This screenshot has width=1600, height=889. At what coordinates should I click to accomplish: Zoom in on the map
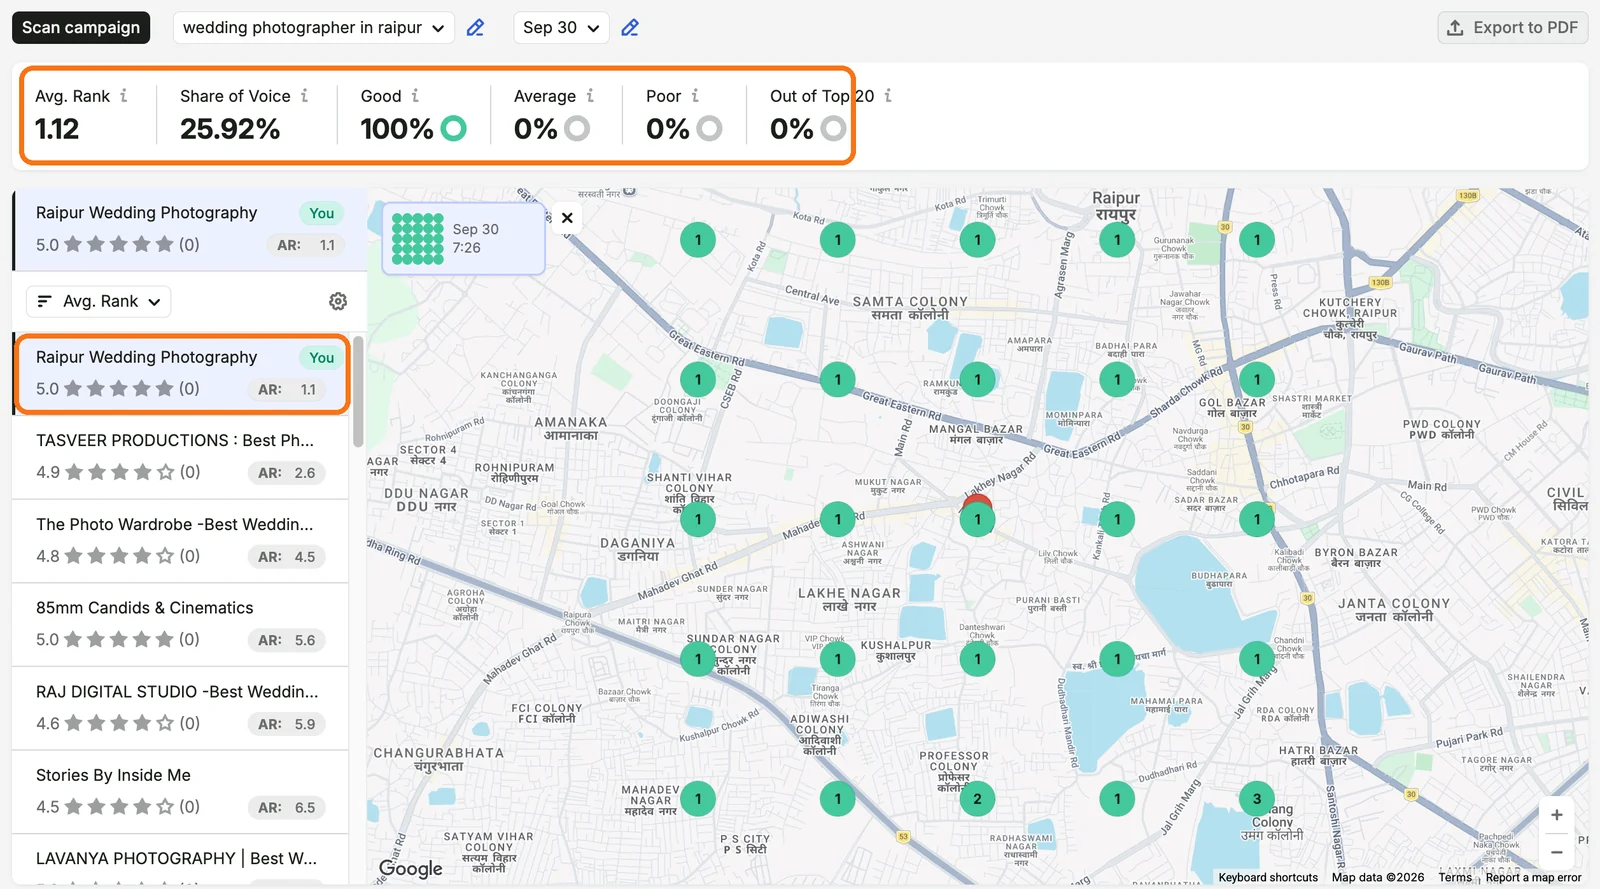click(x=1556, y=815)
